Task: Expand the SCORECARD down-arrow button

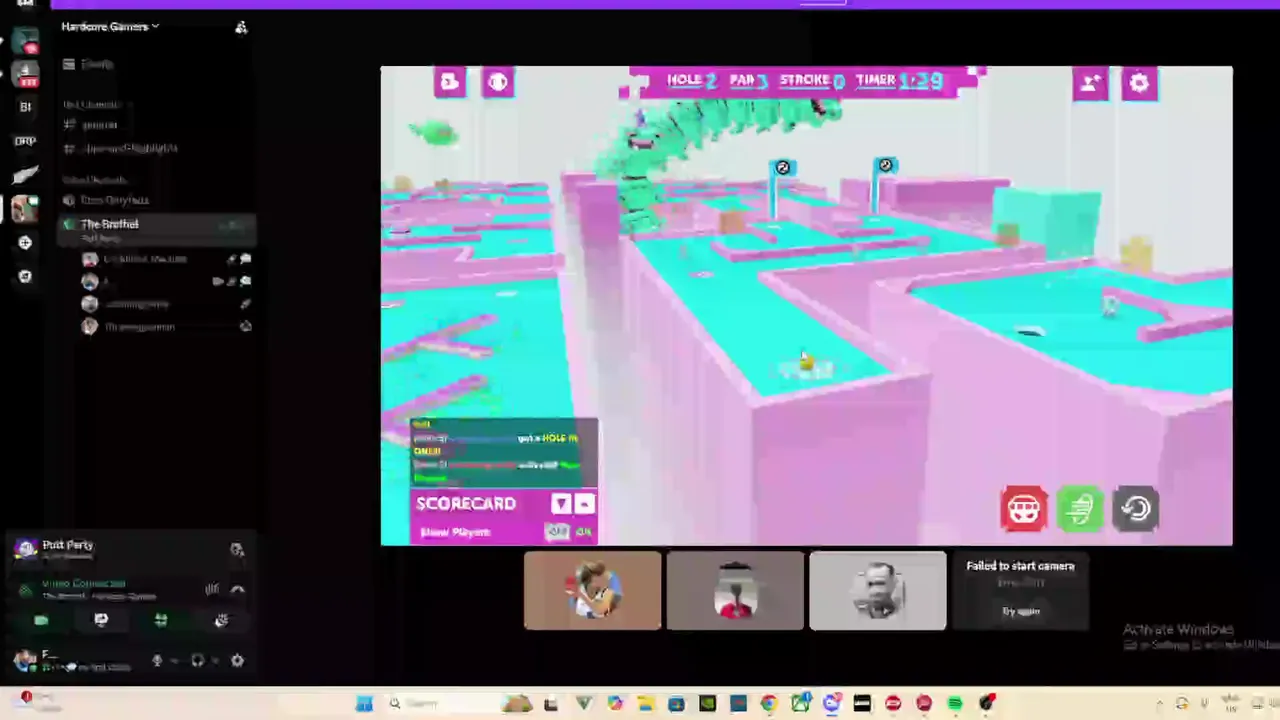Action: 561,504
